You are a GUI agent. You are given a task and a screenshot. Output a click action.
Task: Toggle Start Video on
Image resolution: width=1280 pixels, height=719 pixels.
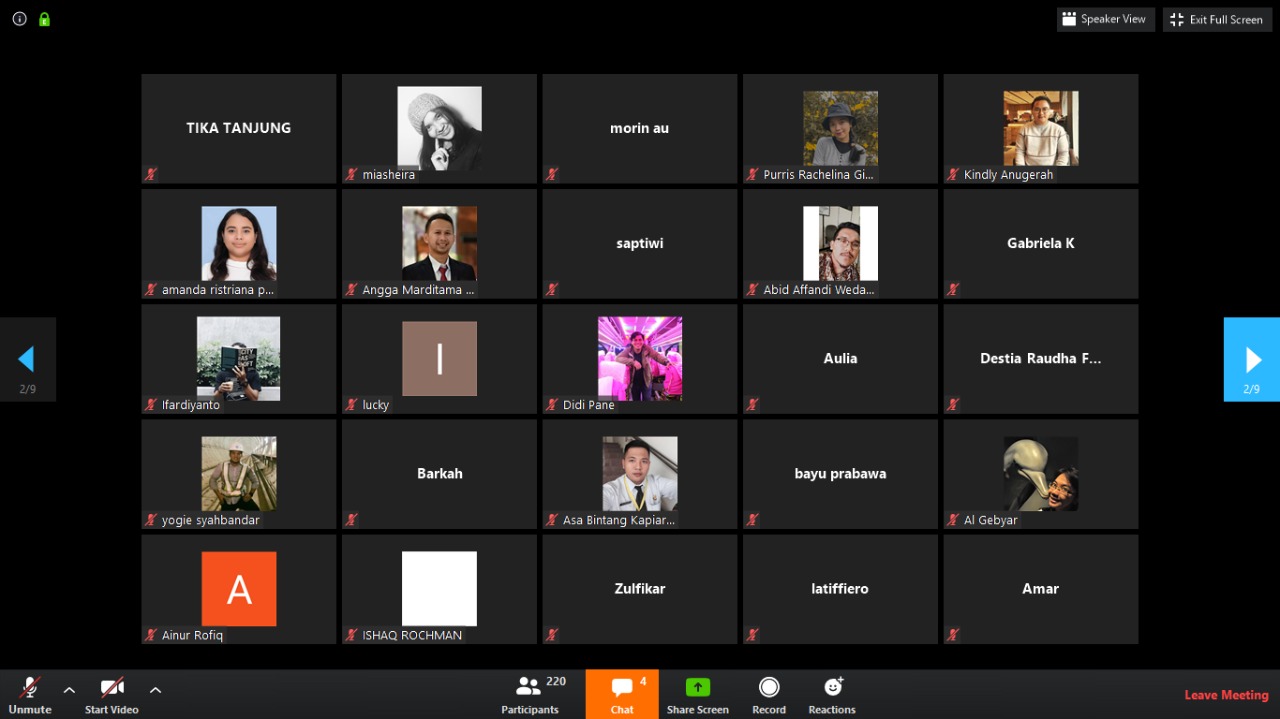tap(111, 688)
